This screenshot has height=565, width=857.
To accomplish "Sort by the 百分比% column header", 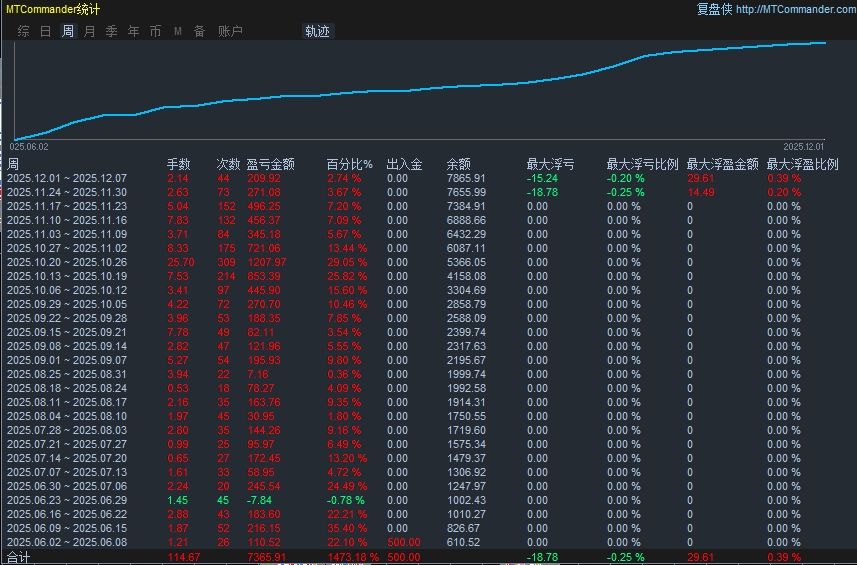I will (349, 164).
